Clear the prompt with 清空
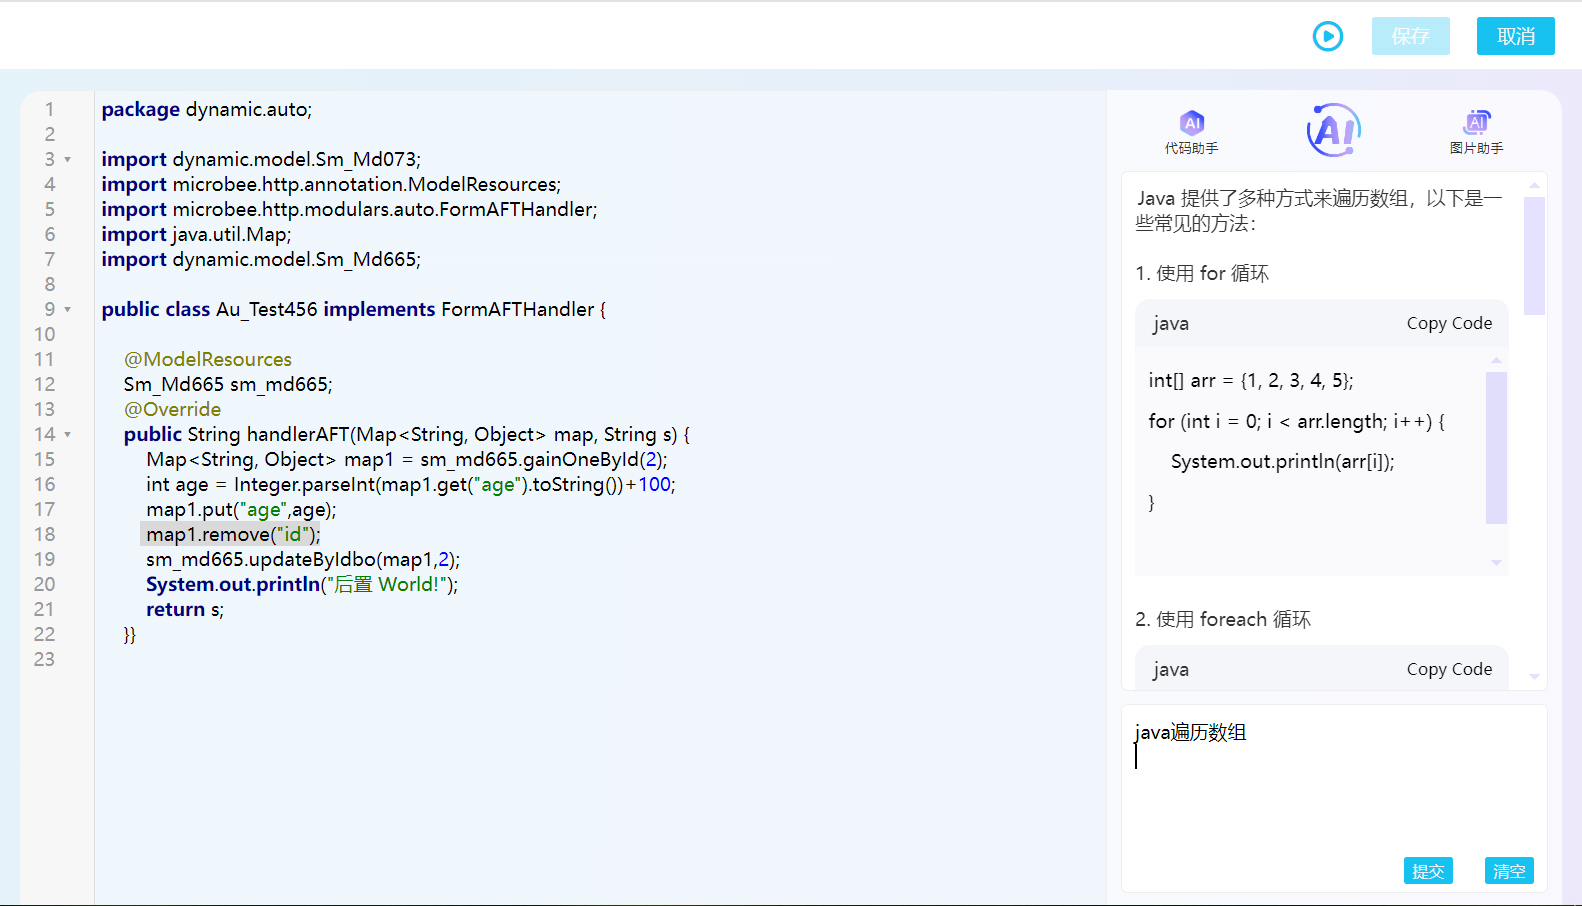Viewport: 1582px width, 906px height. (1508, 871)
